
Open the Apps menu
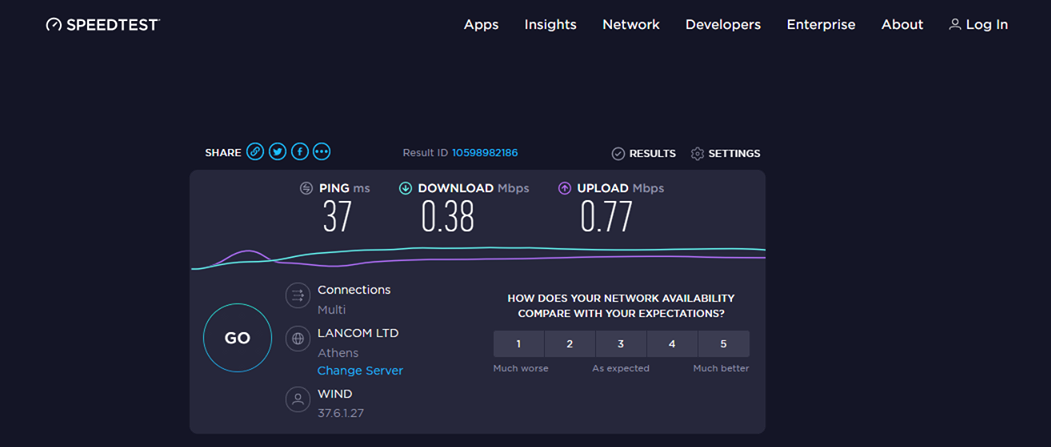[481, 25]
